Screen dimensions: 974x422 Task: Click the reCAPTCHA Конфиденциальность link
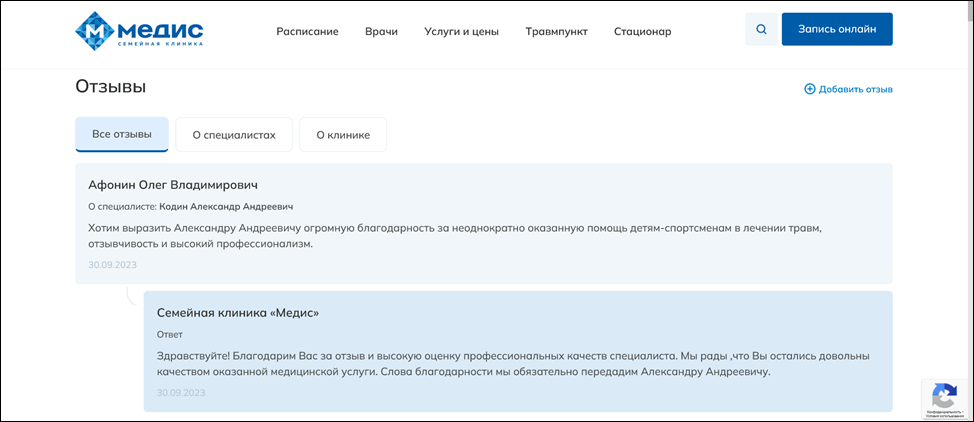pyautogui.click(x=943, y=411)
